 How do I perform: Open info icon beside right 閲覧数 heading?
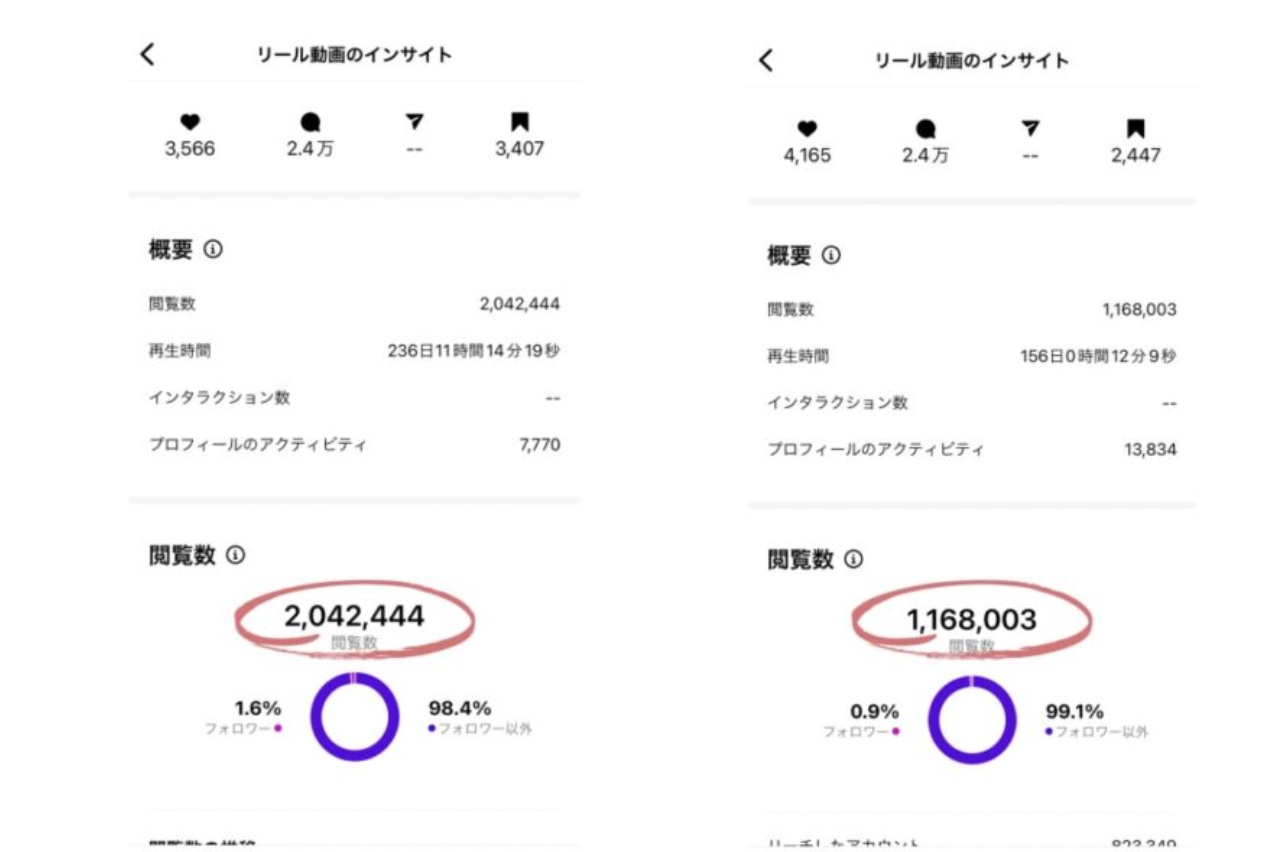(x=853, y=559)
